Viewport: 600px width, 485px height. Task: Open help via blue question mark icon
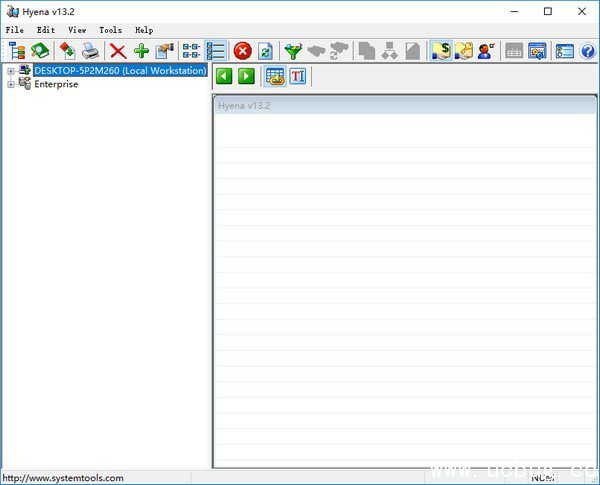[588, 51]
